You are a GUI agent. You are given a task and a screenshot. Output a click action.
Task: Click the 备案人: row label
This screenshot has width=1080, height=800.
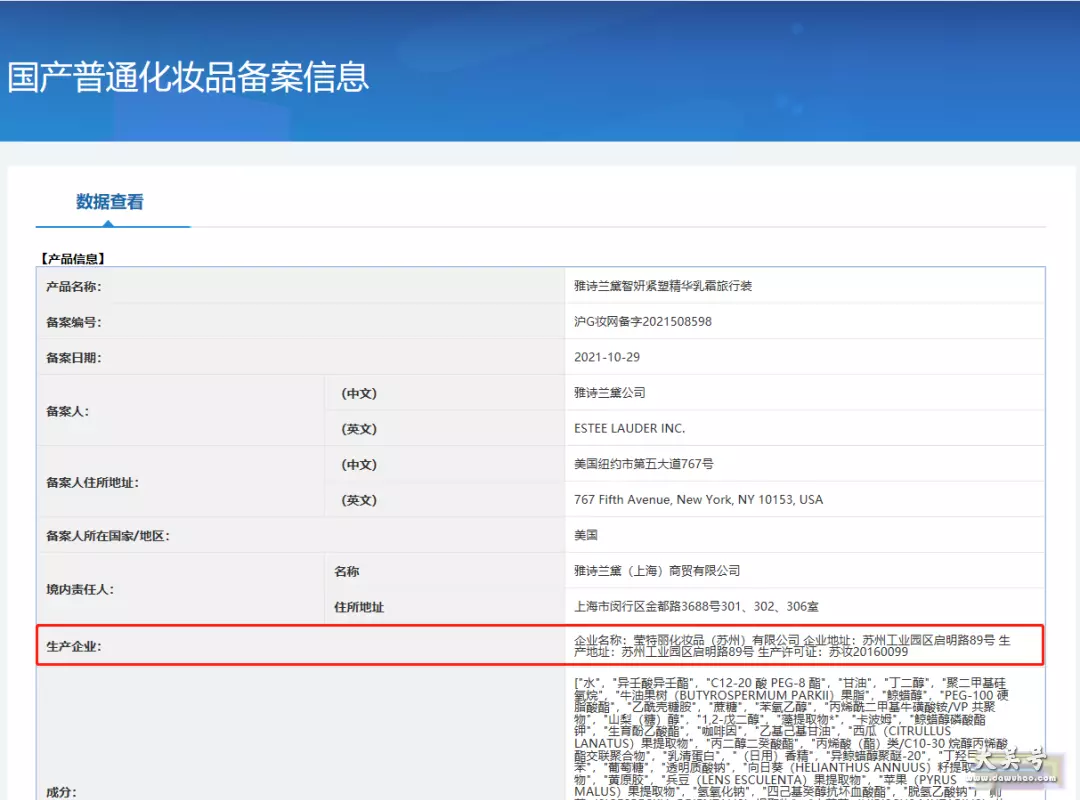click(68, 411)
